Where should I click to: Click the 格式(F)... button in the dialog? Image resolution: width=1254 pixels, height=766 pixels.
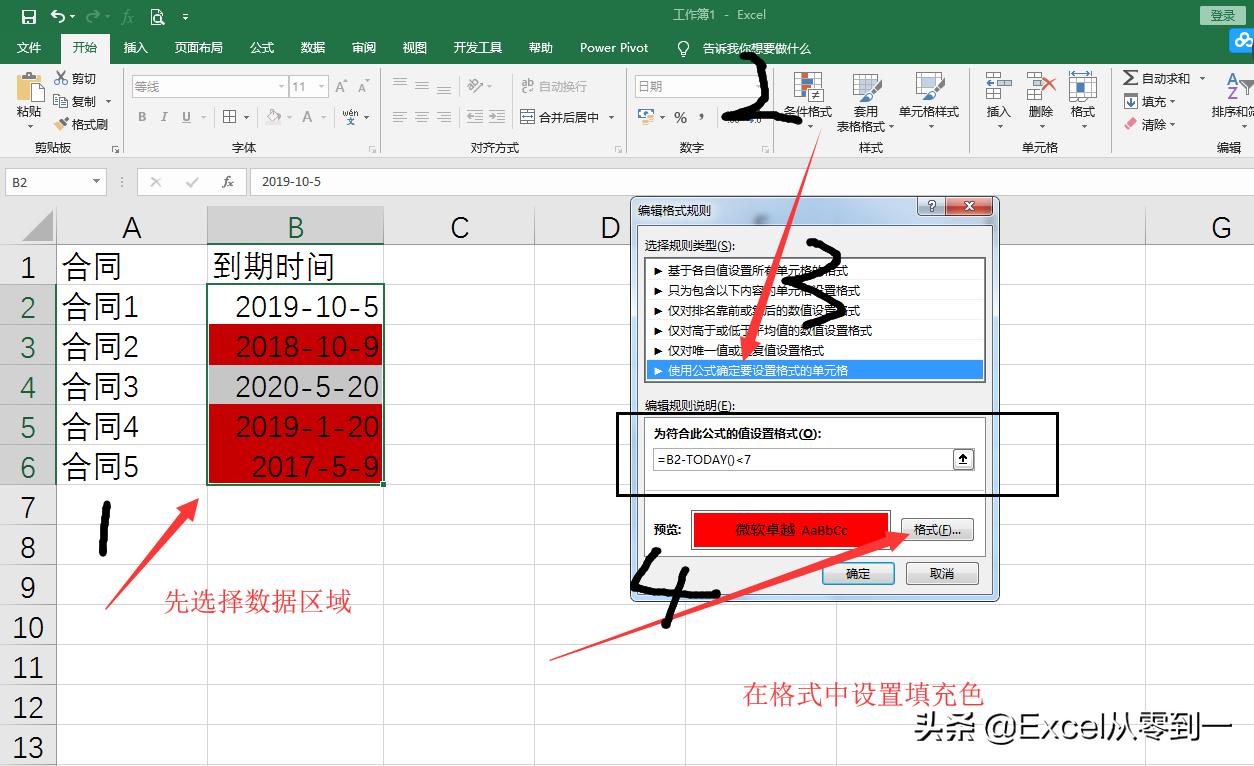tap(936, 529)
